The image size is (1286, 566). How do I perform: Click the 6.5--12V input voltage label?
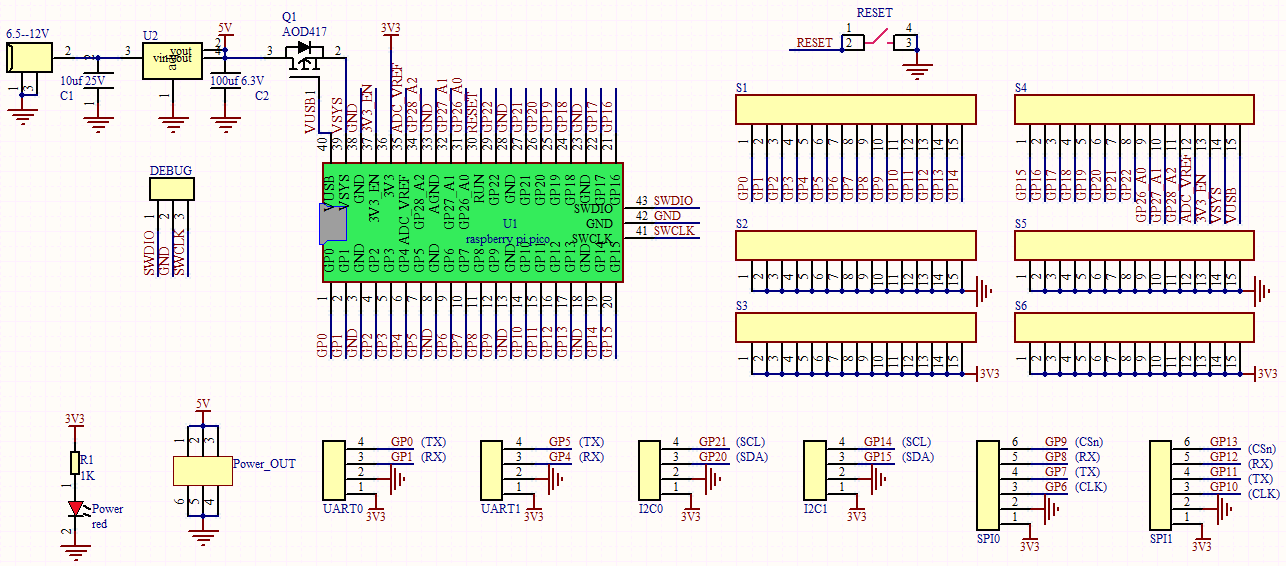tap(27, 34)
